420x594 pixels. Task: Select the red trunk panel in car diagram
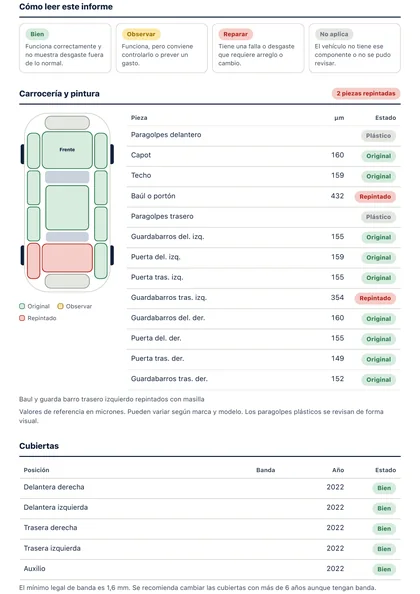pyautogui.click(x=67, y=258)
